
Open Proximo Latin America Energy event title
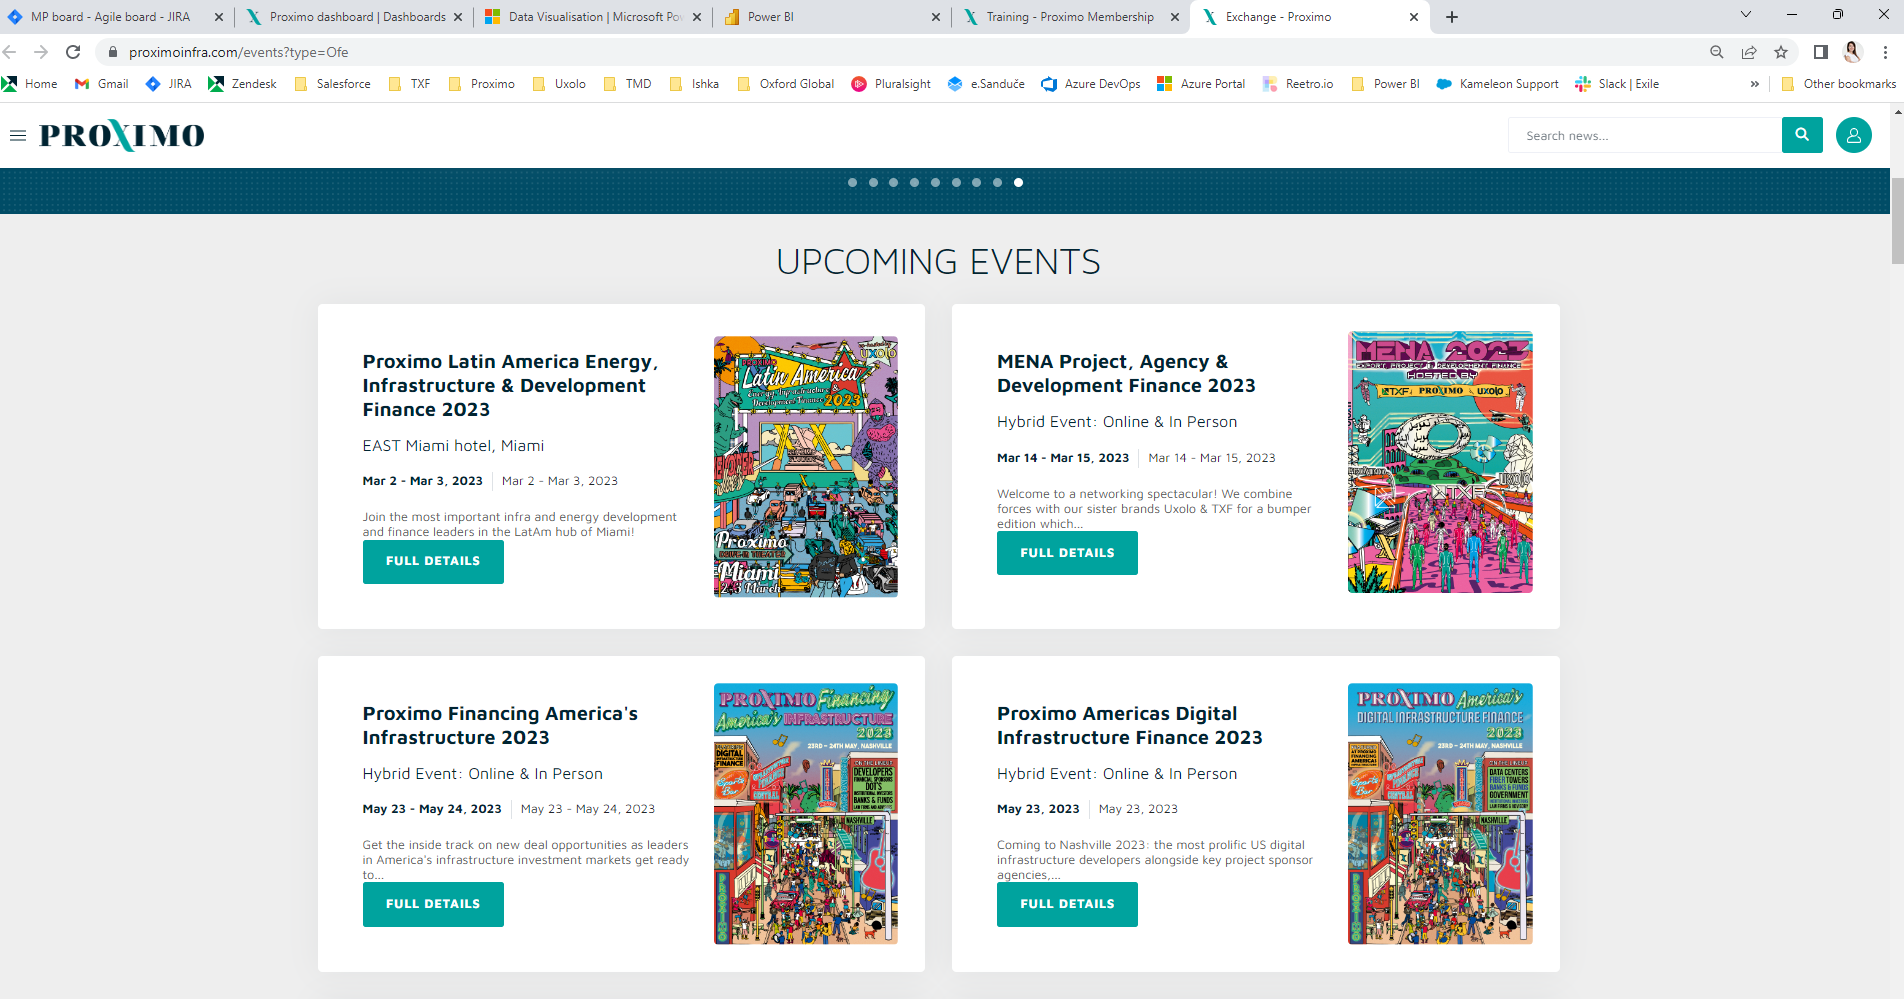(510, 386)
